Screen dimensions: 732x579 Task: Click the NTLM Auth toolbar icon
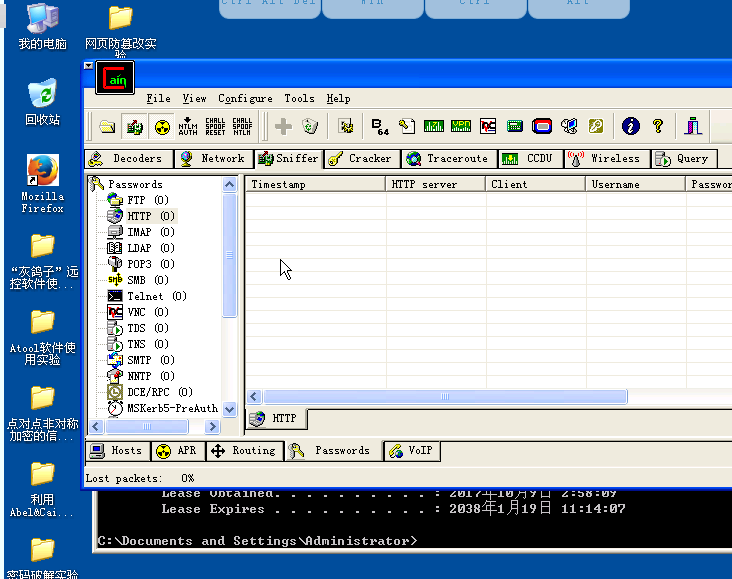point(188,127)
